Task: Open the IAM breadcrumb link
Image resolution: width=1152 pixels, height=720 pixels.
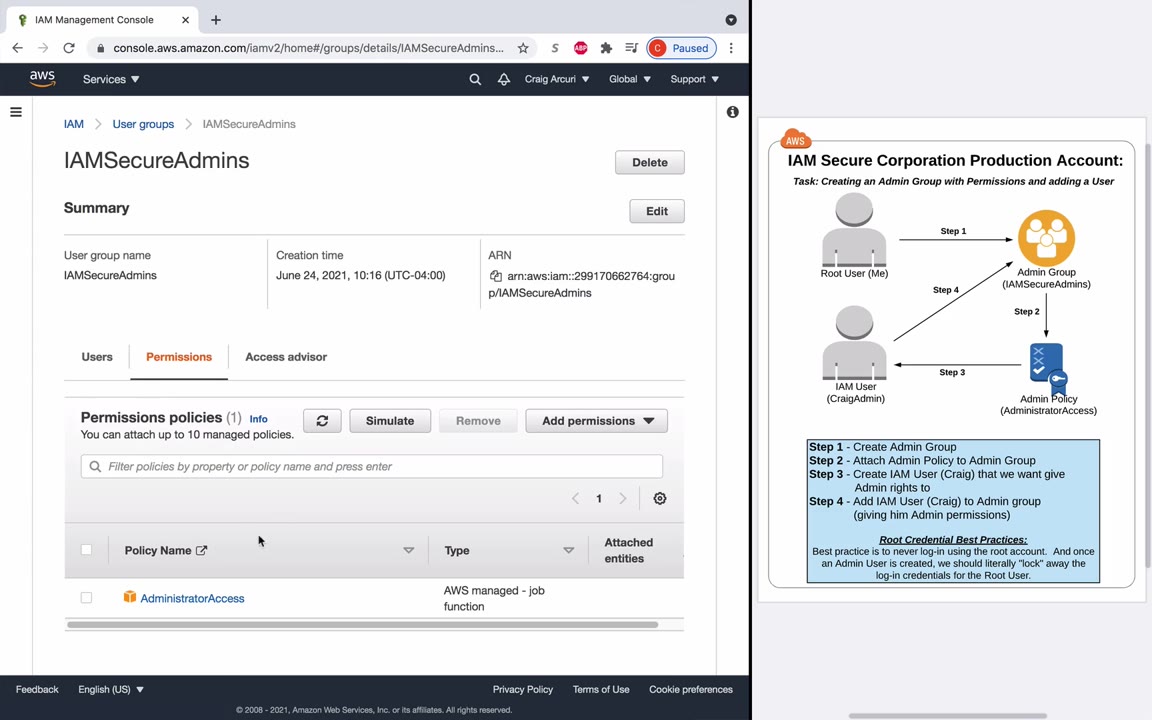Action: point(73,124)
